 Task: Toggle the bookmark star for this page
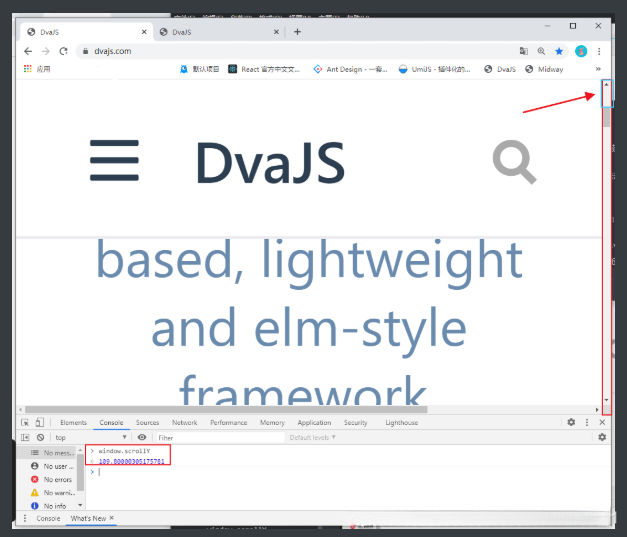[x=559, y=51]
